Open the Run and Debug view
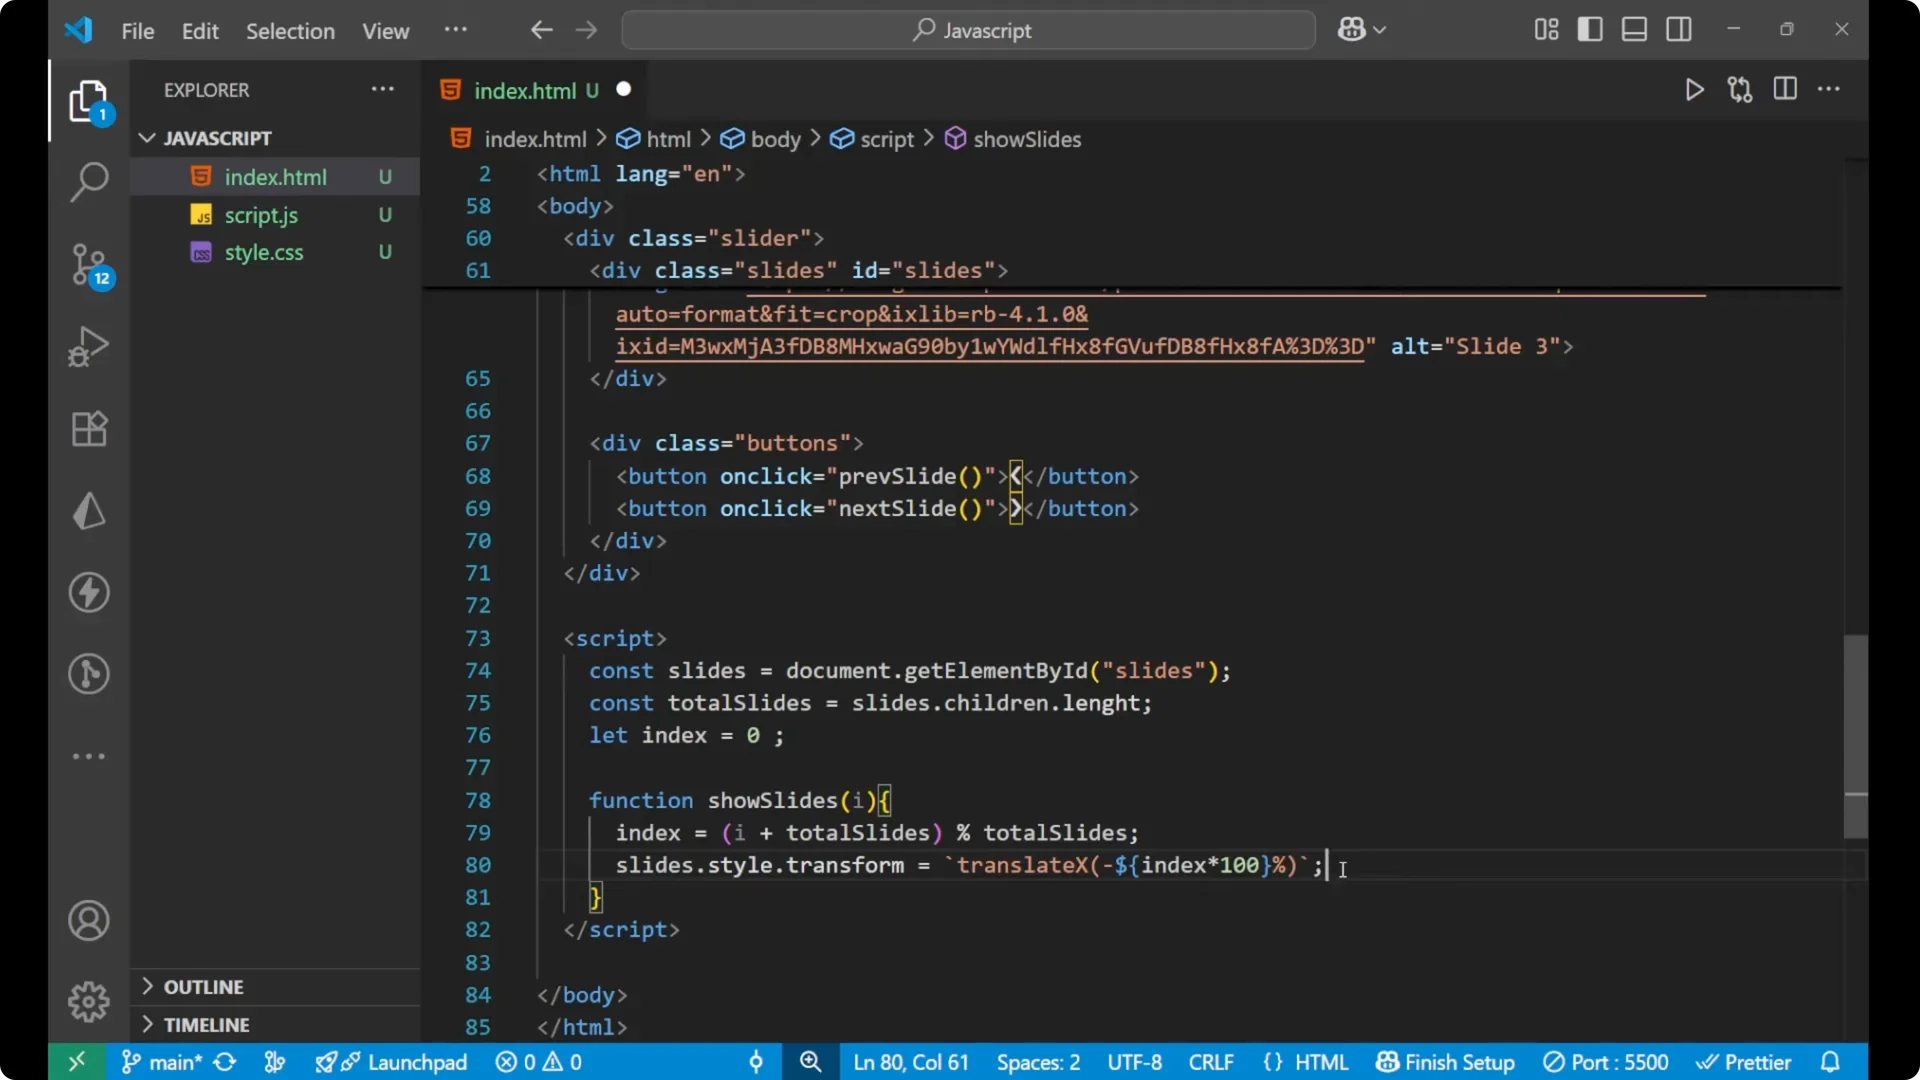1920x1080 pixels. tap(88, 345)
